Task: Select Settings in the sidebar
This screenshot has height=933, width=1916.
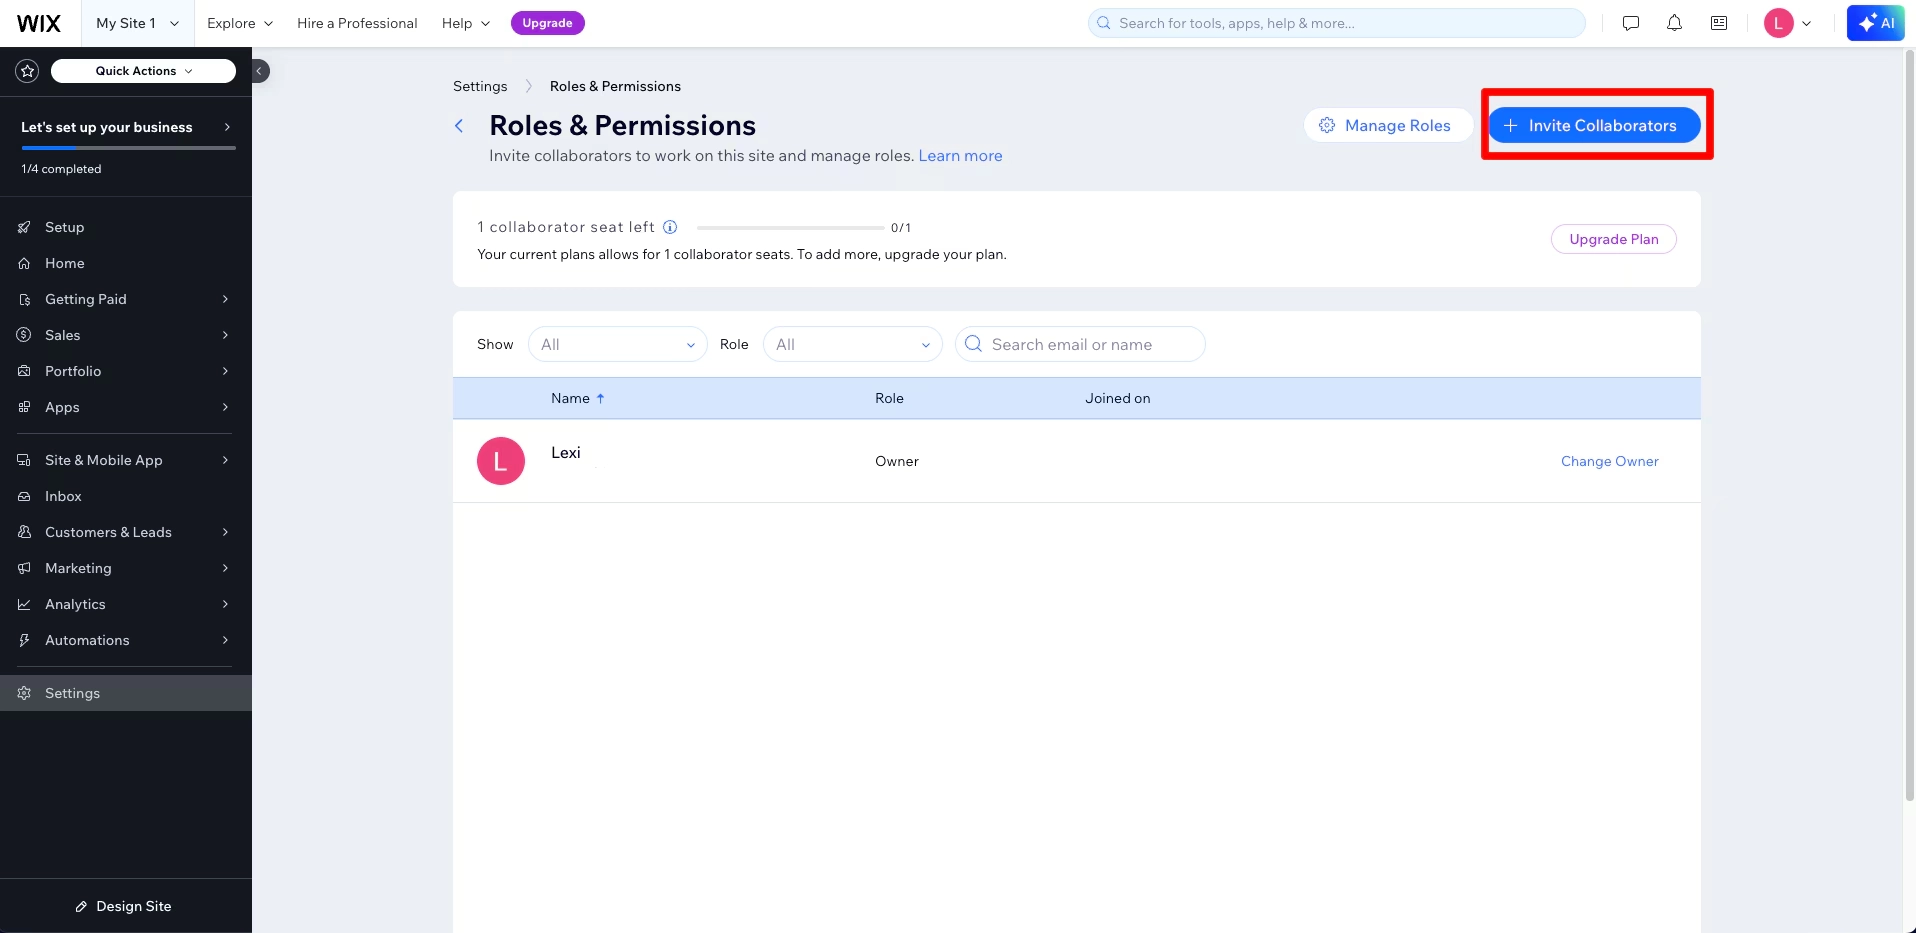Action: point(72,693)
